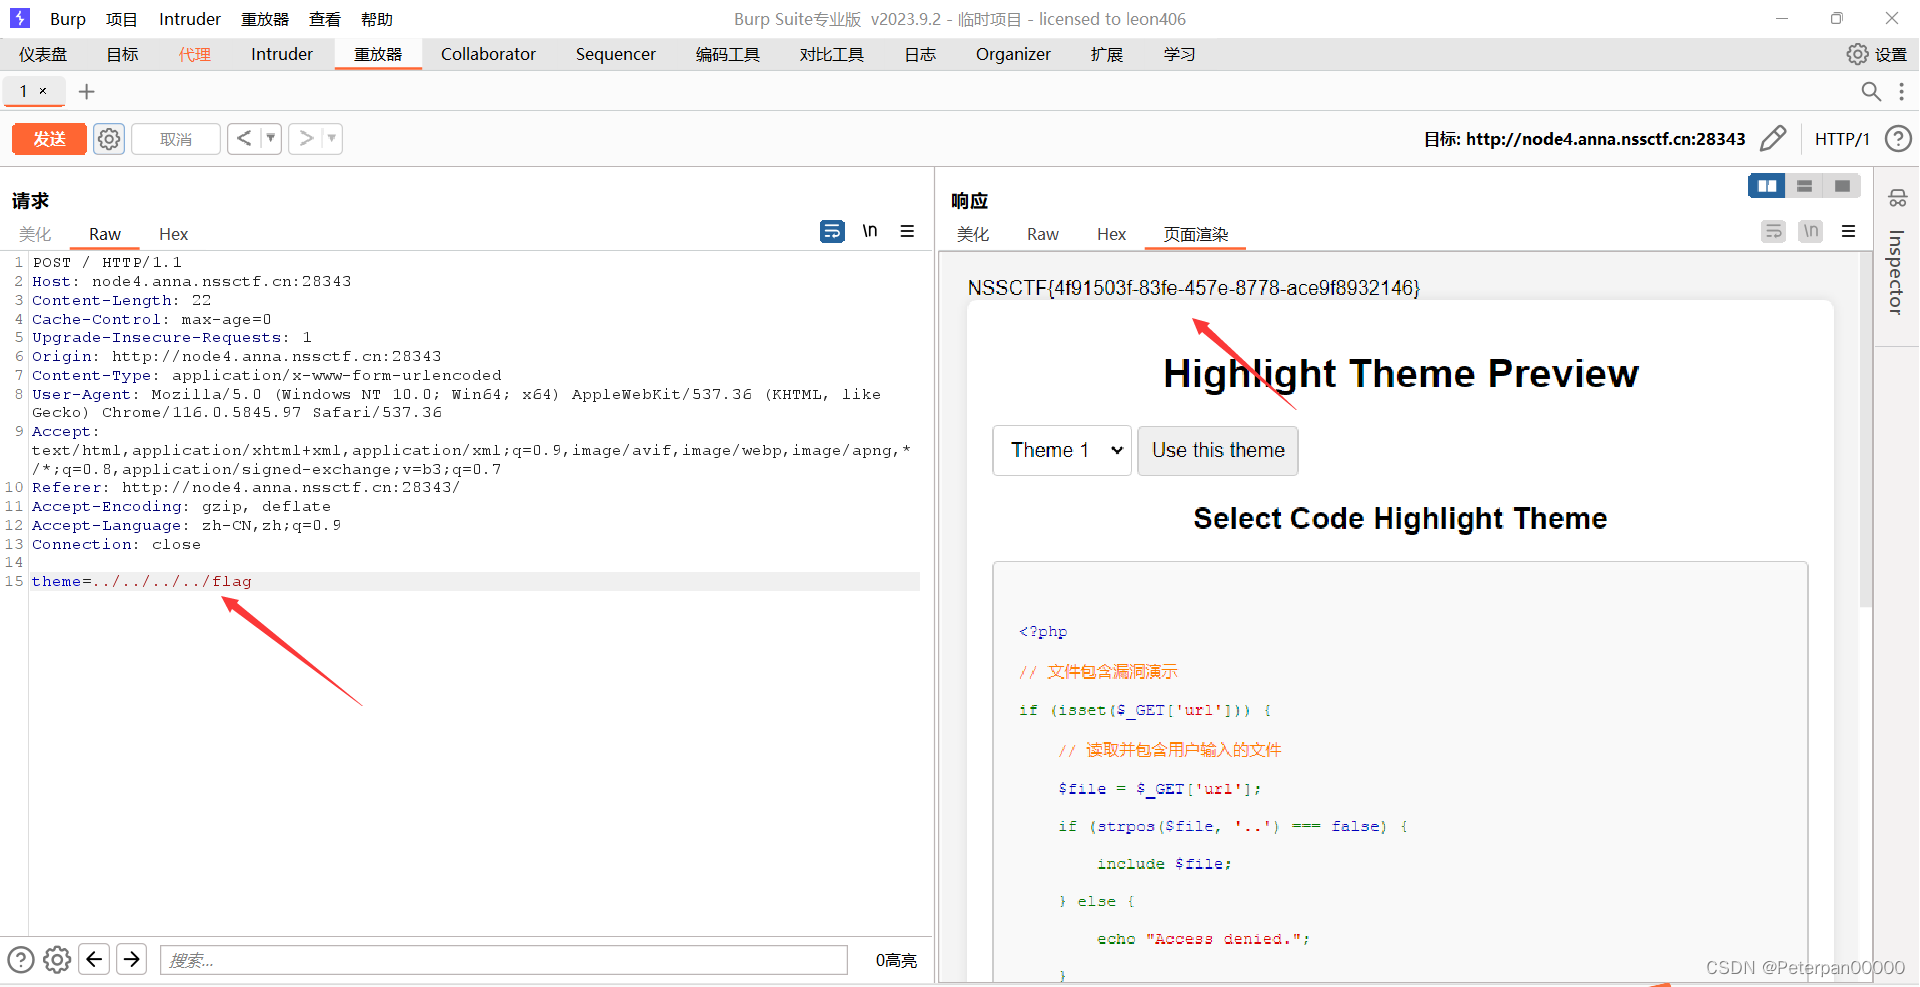The height and width of the screenshot is (987, 1920).
Task: Open the tab bar three-dot menu
Action: tap(1901, 92)
